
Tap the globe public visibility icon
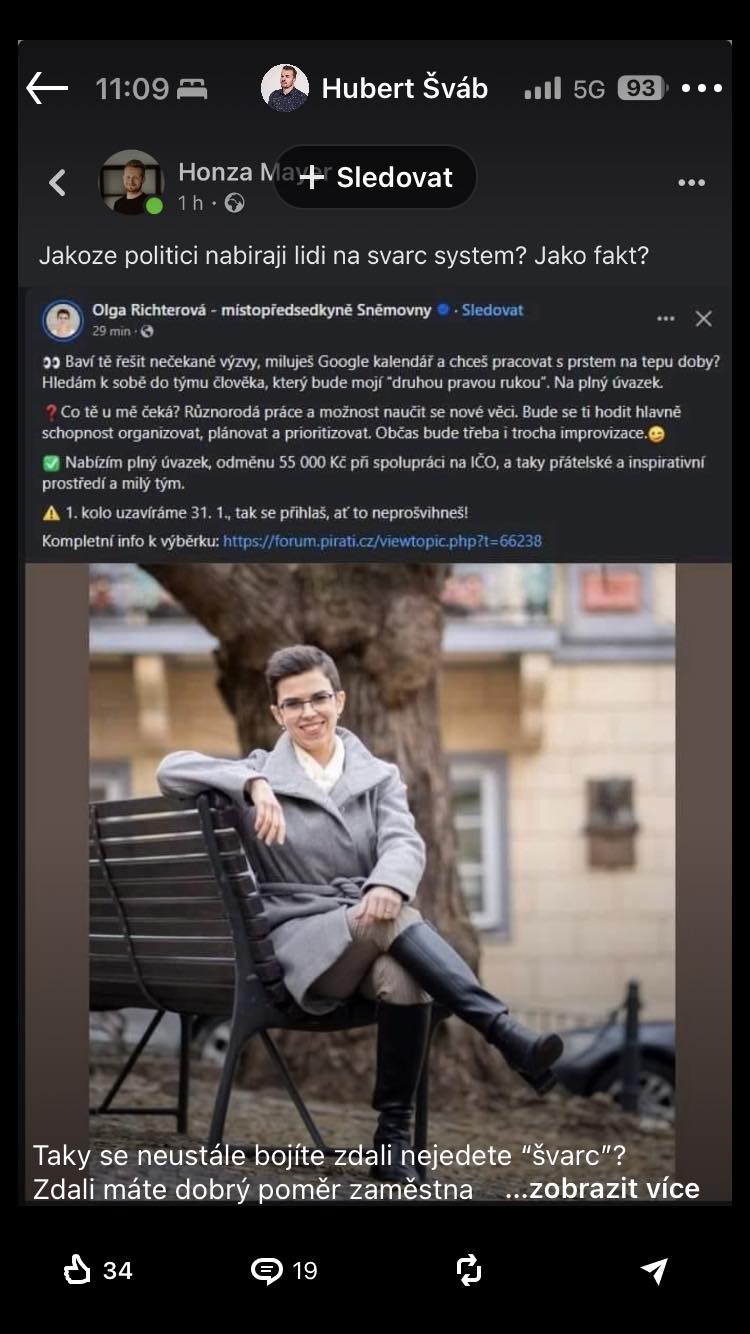click(235, 203)
